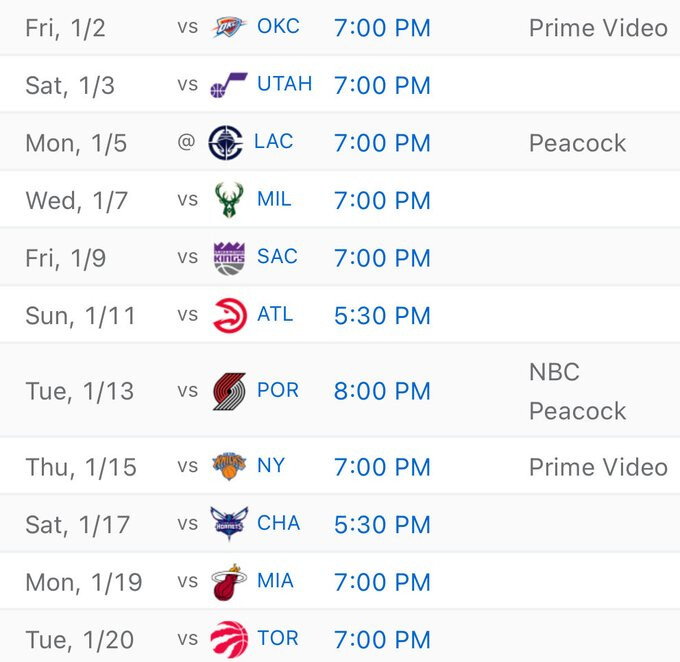Screen dimensions: 680x662
Task: Click the Atlanta Hawks logo
Action: click(x=229, y=316)
